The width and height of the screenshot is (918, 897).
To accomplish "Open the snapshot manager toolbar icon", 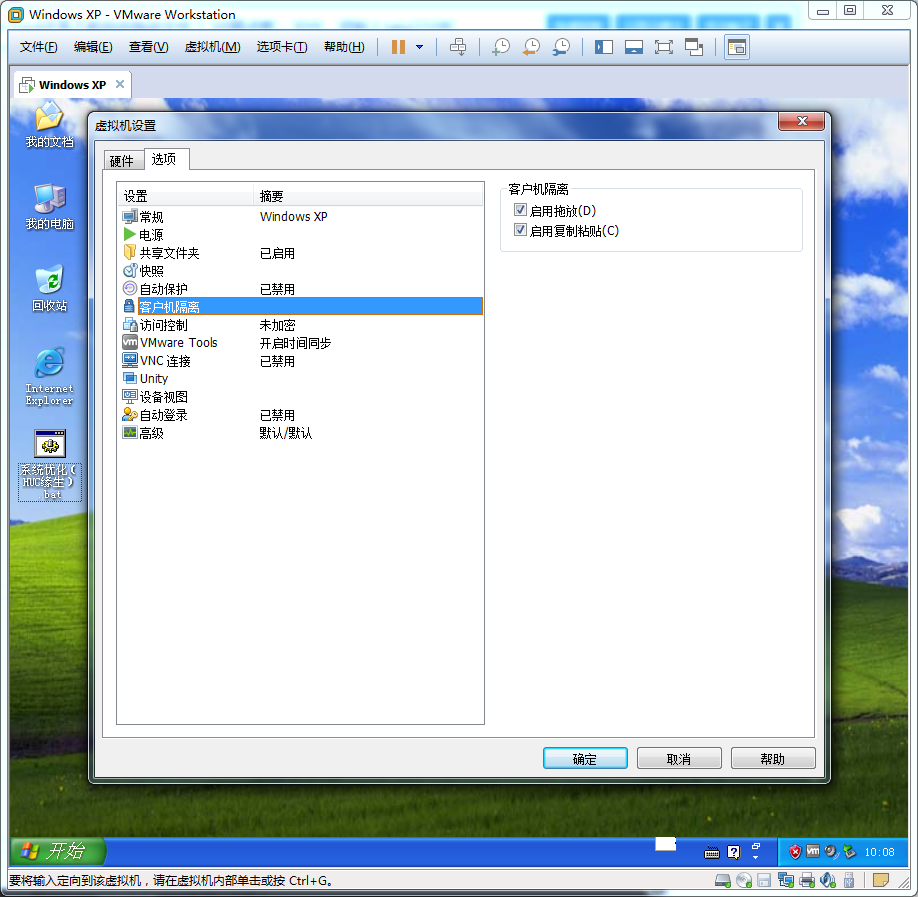I will point(561,47).
